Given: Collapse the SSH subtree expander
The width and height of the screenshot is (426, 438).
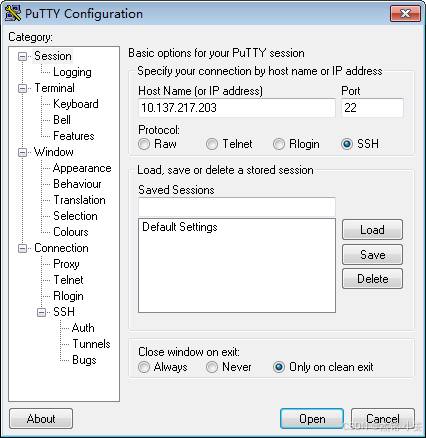Looking at the screenshot, I should (x=41, y=312).
